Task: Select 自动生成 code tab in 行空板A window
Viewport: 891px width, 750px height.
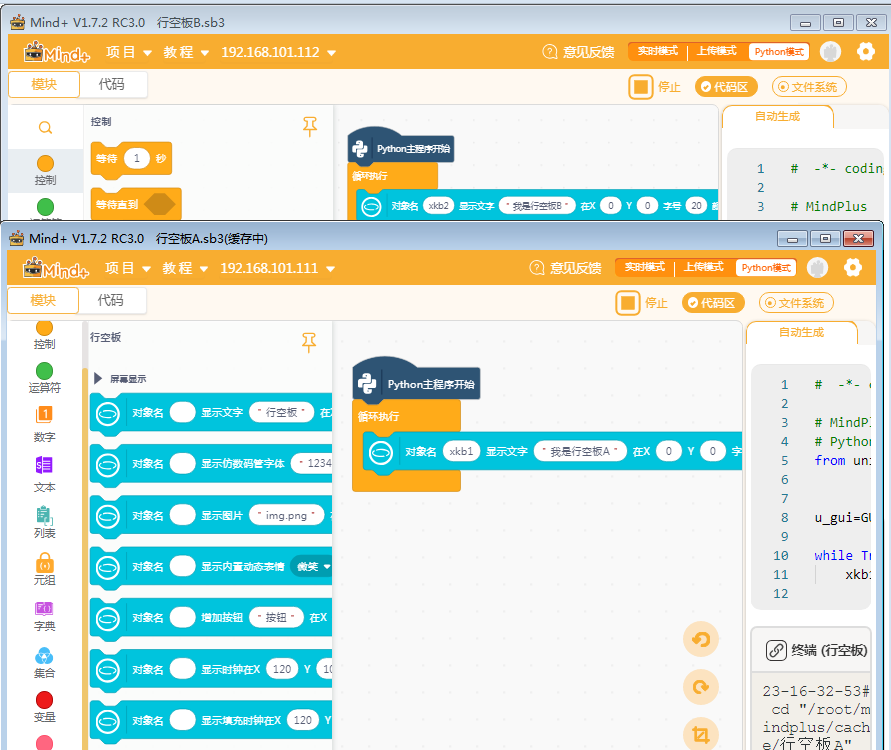Action: (x=801, y=332)
